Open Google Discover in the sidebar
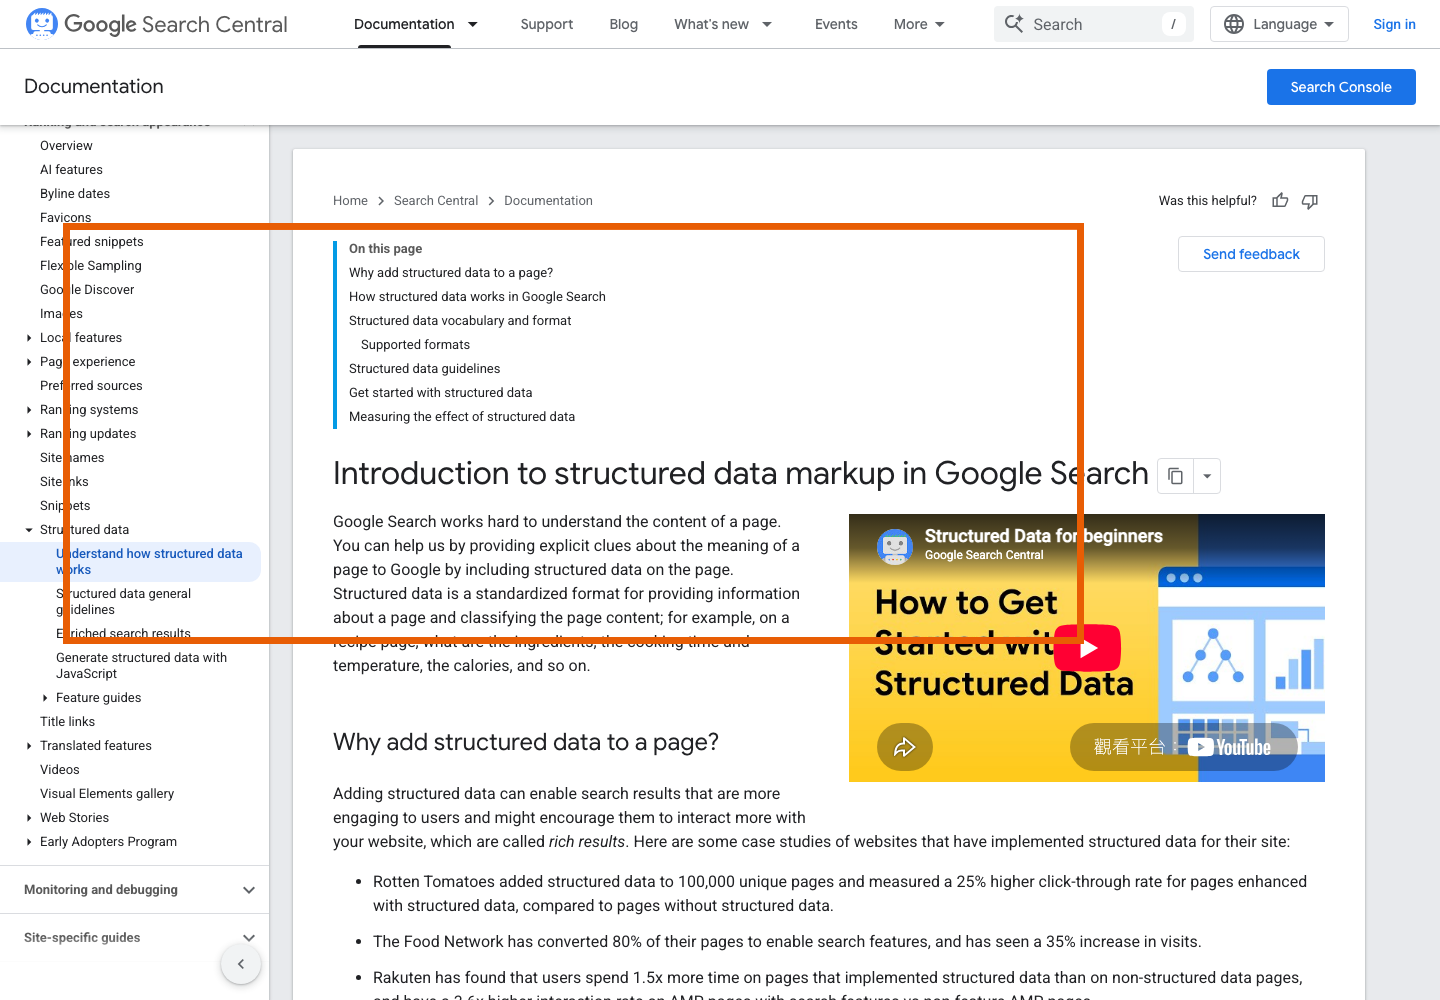1440x1000 pixels. pyautogui.click(x=87, y=290)
